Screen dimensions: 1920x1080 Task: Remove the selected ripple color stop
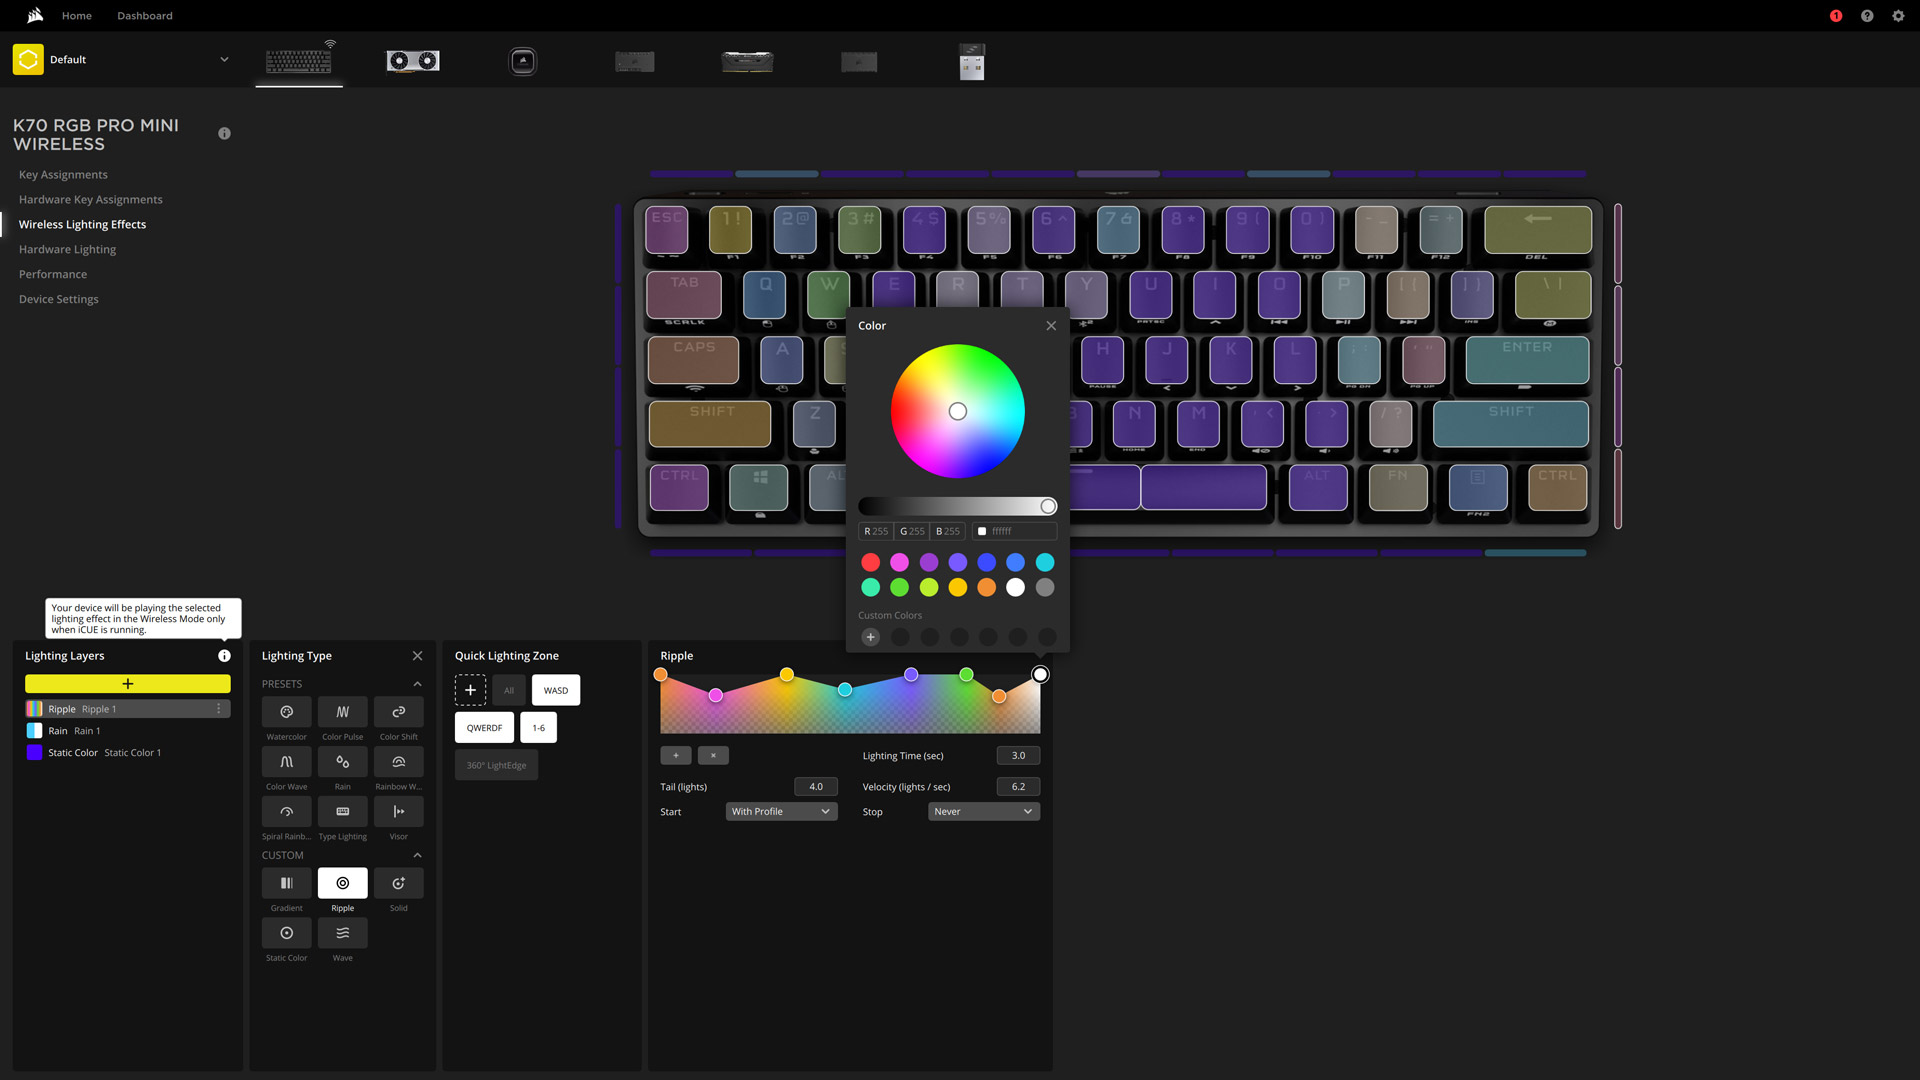coord(713,756)
